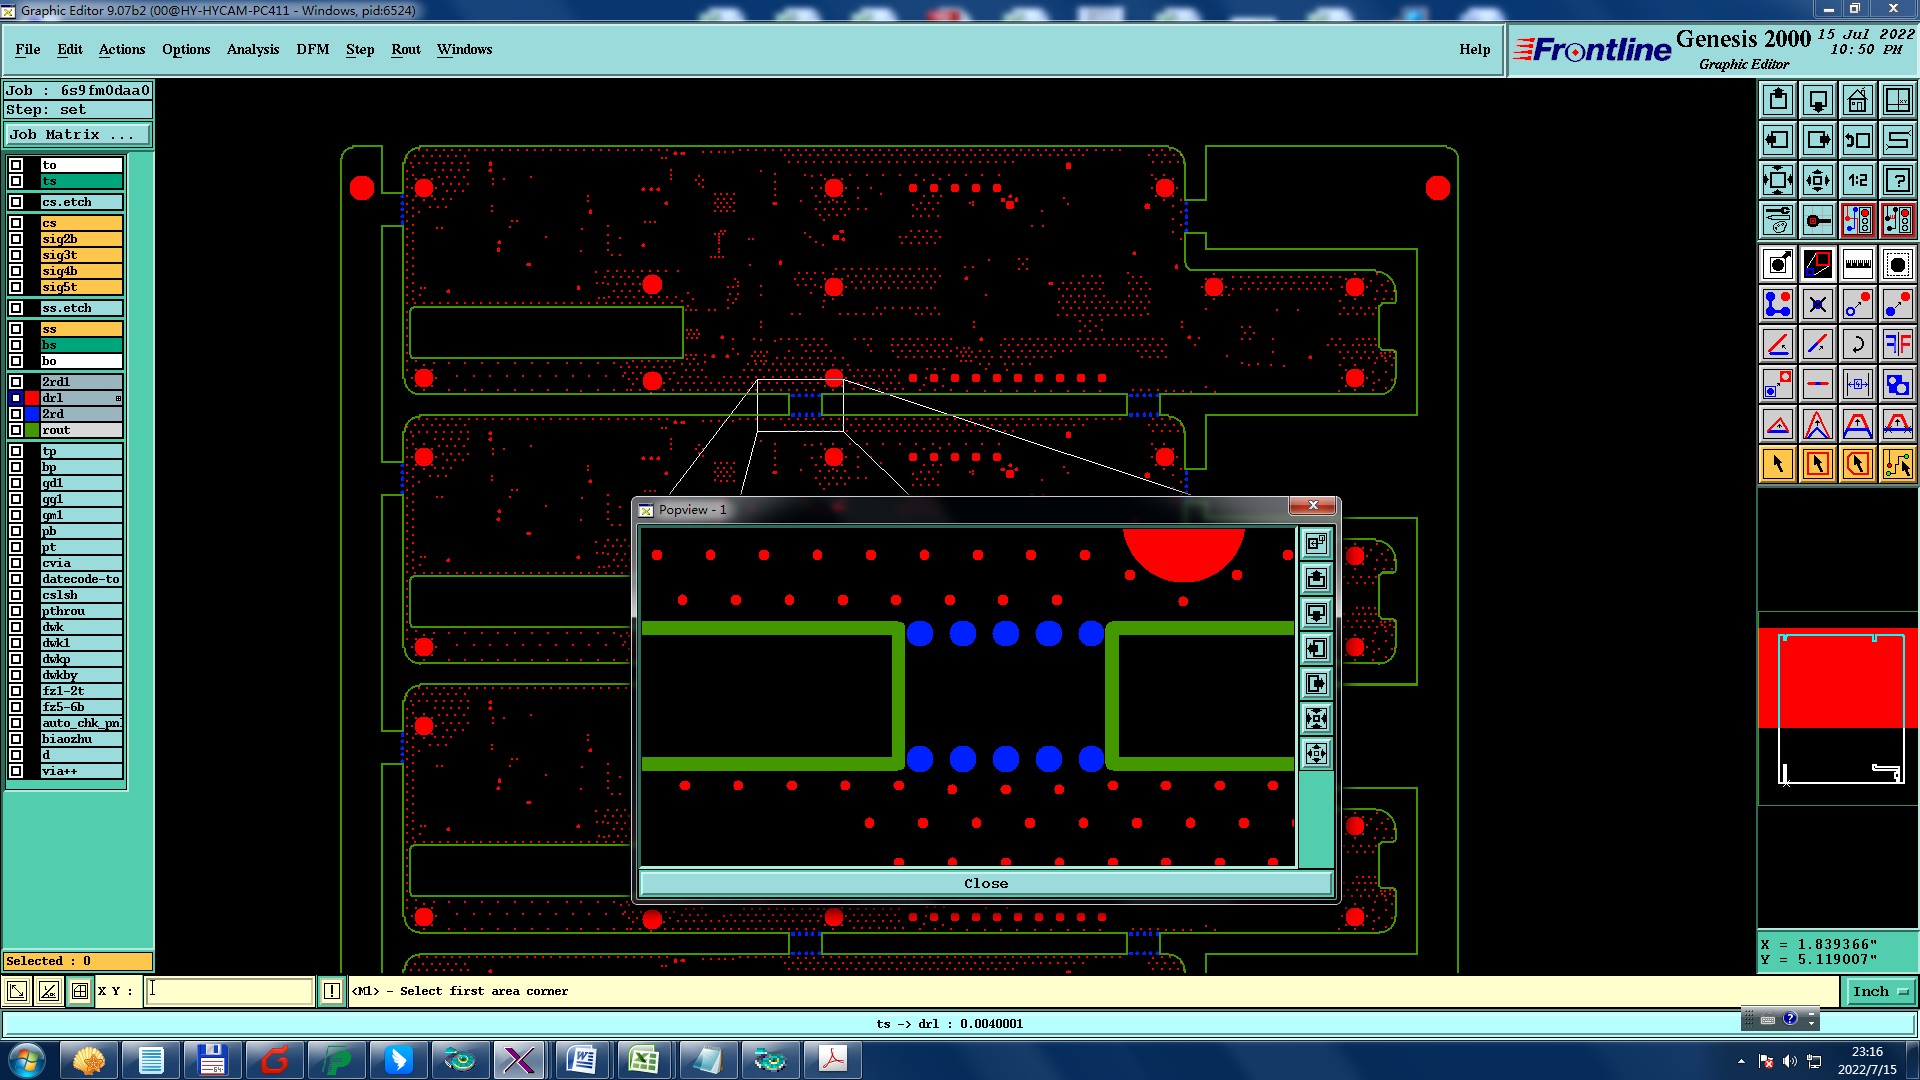Image resolution: width=1920 pixels, height=1080 pixels.
Task: Click the X Y coordinate input field
Action: point(230,991)
